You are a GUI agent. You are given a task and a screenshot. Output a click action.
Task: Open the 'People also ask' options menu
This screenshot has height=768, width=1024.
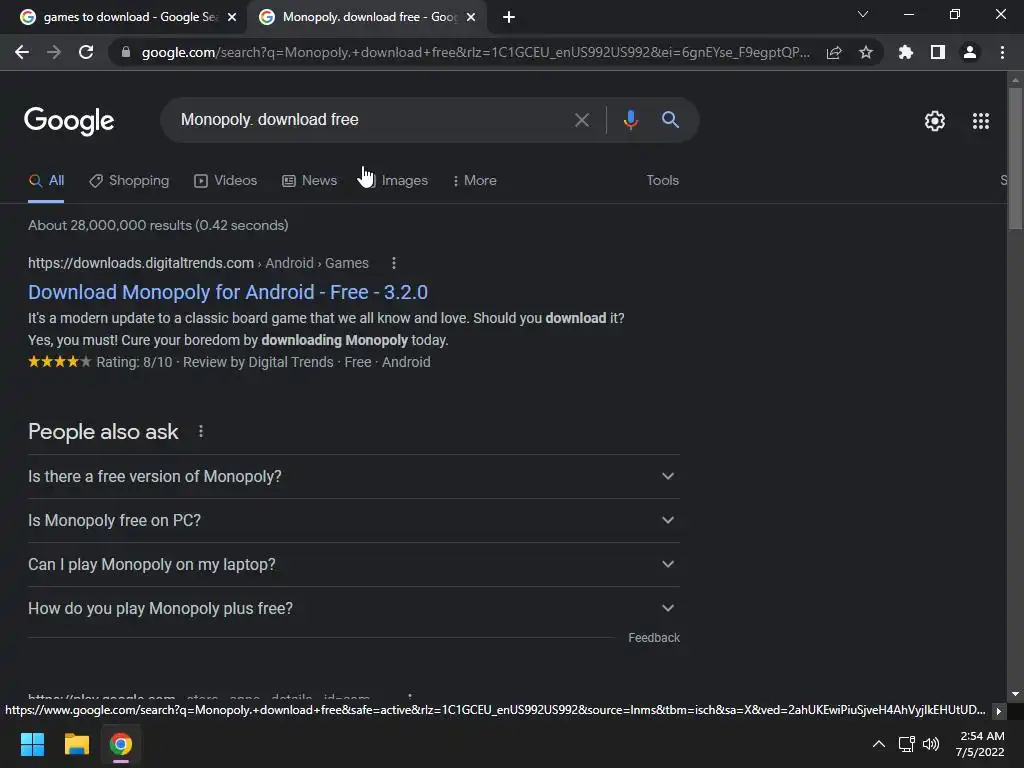pyautogui.click(x=200, y=432)
